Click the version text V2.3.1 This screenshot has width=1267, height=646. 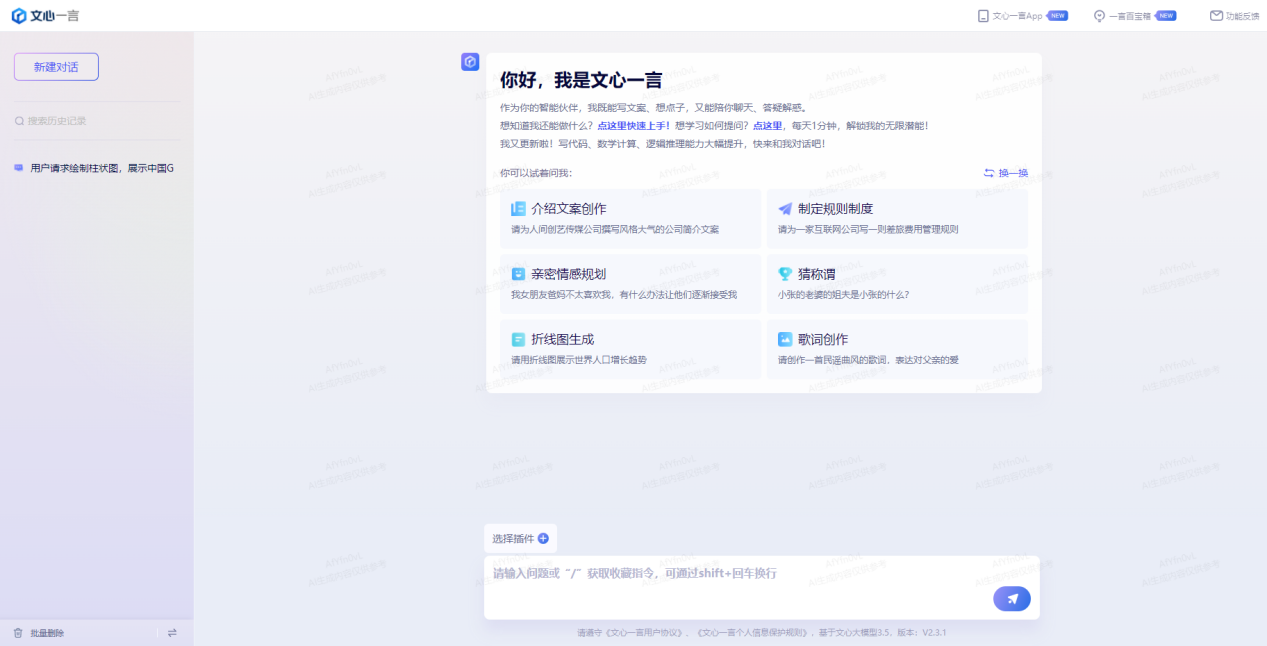pos(934,633)
